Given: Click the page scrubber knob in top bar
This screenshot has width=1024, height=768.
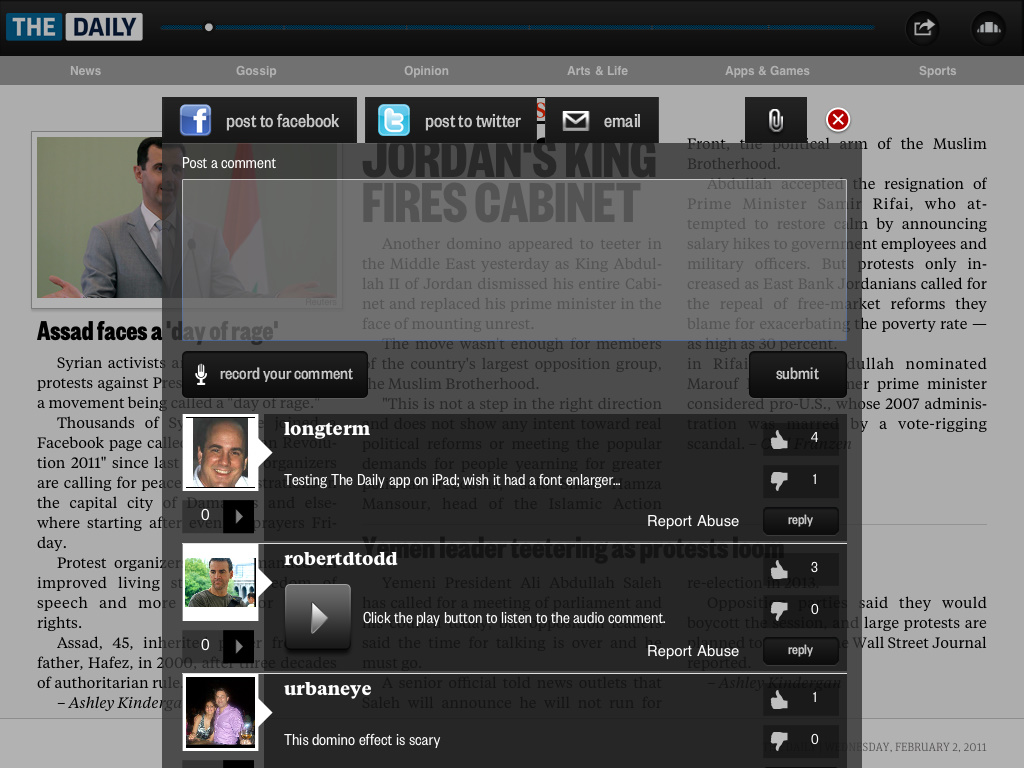Looking at the screenshot, I should (x=208, y=27).
